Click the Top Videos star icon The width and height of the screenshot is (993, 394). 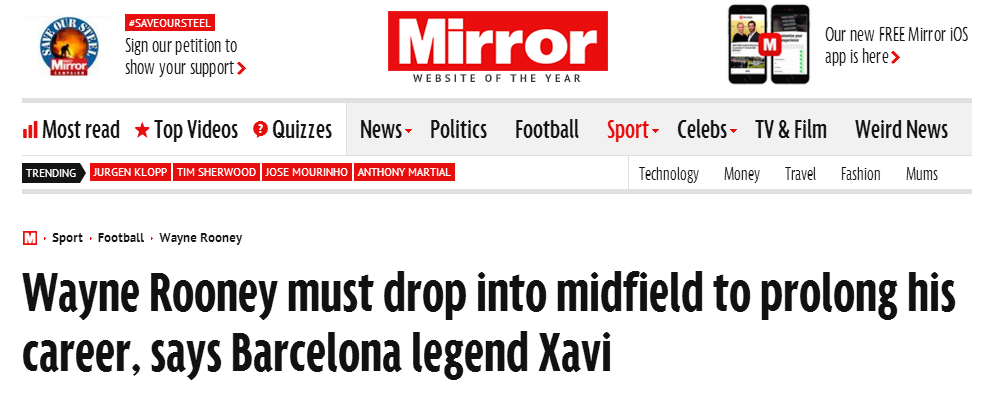coord(142,130)
